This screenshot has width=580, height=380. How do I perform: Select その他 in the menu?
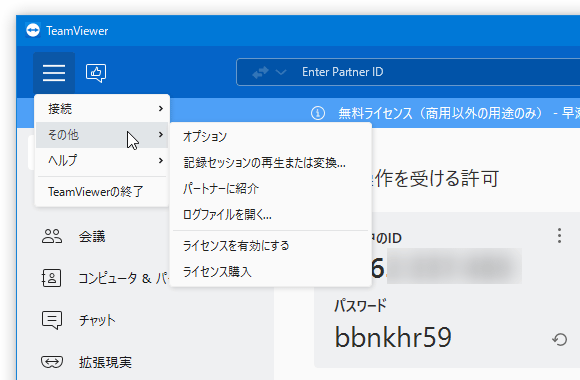[102, 135]
